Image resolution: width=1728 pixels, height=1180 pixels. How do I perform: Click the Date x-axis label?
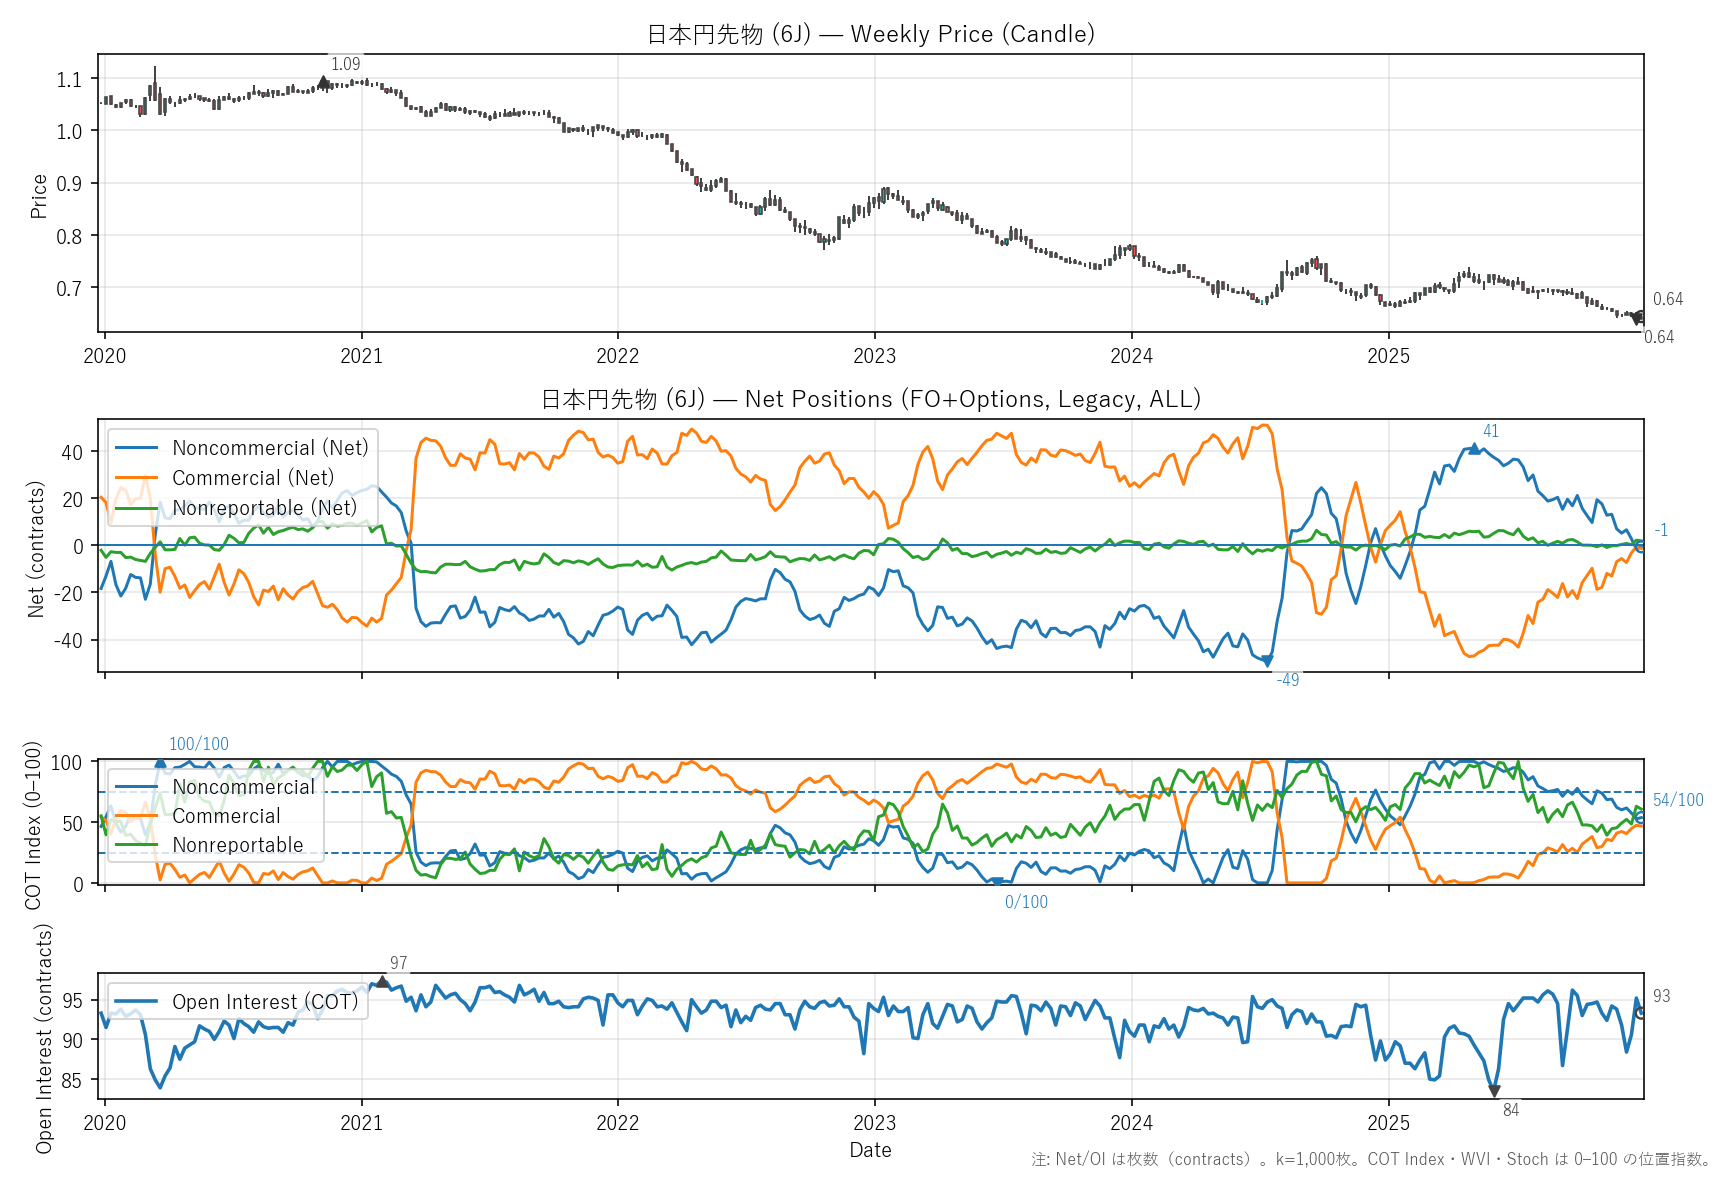point(870,1150)
